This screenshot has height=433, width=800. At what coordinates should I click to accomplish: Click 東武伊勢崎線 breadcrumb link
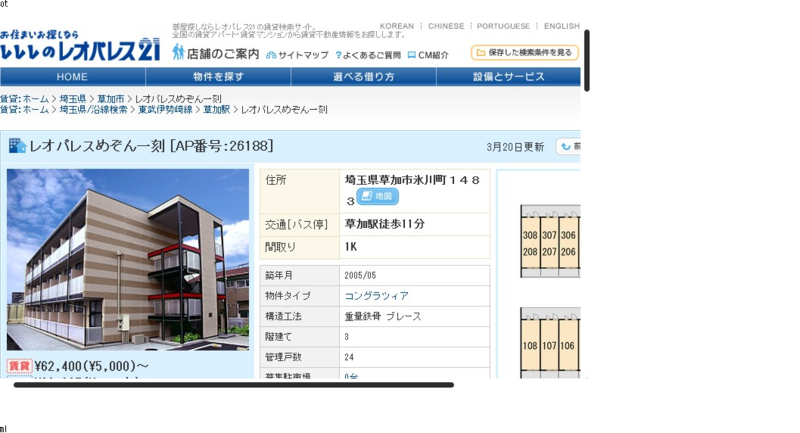[165, 110]
